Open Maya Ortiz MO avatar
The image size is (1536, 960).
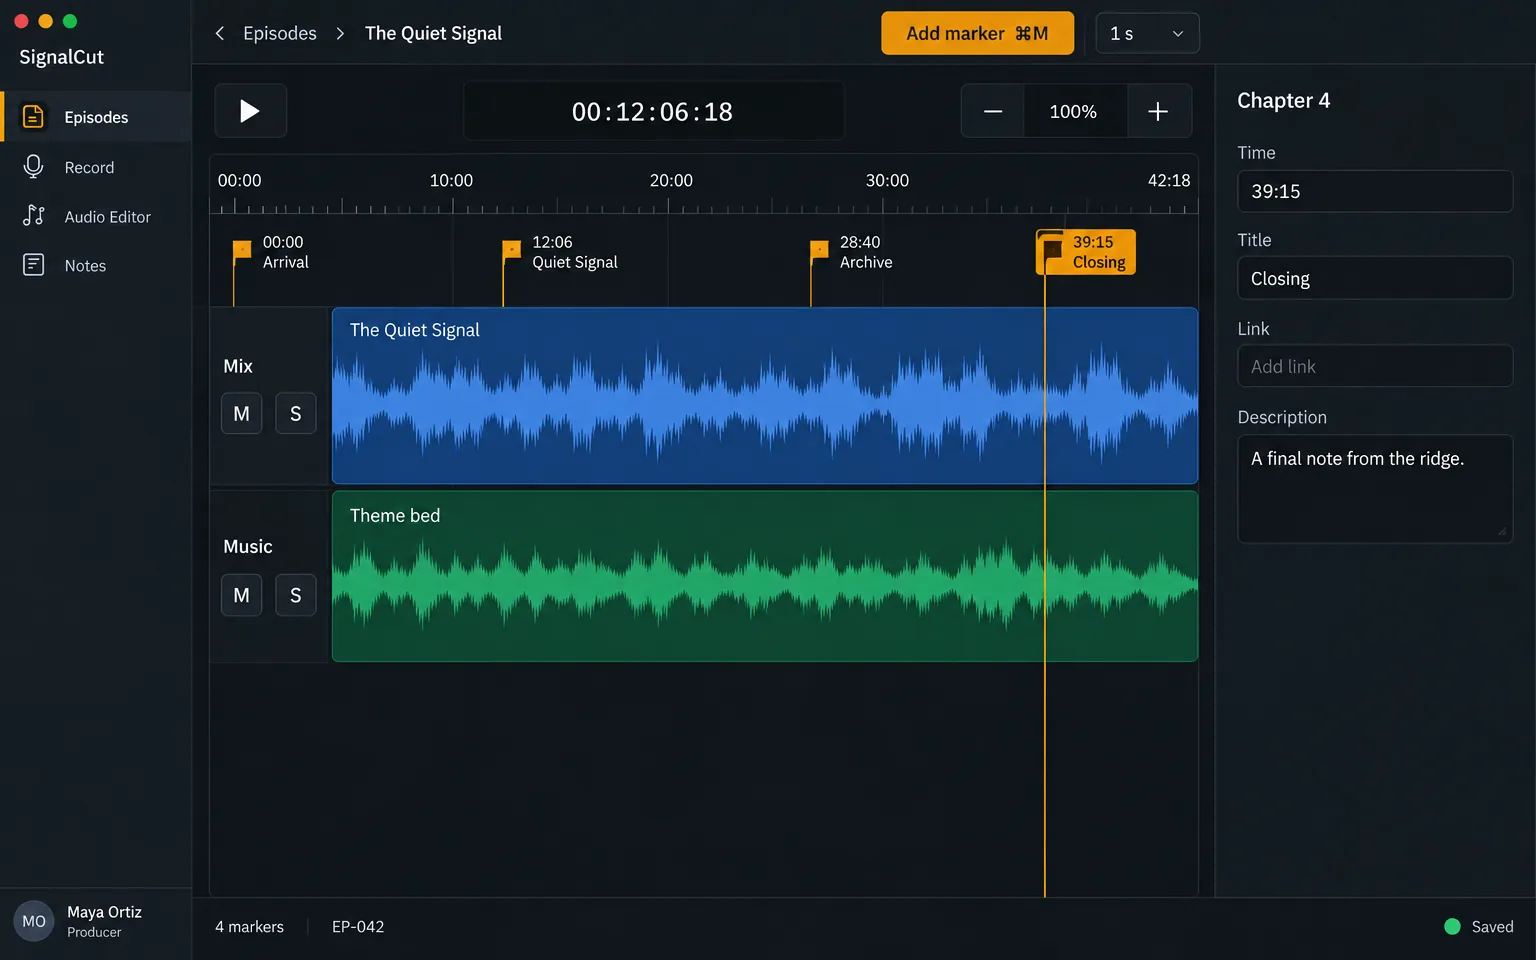click(34, 921)
